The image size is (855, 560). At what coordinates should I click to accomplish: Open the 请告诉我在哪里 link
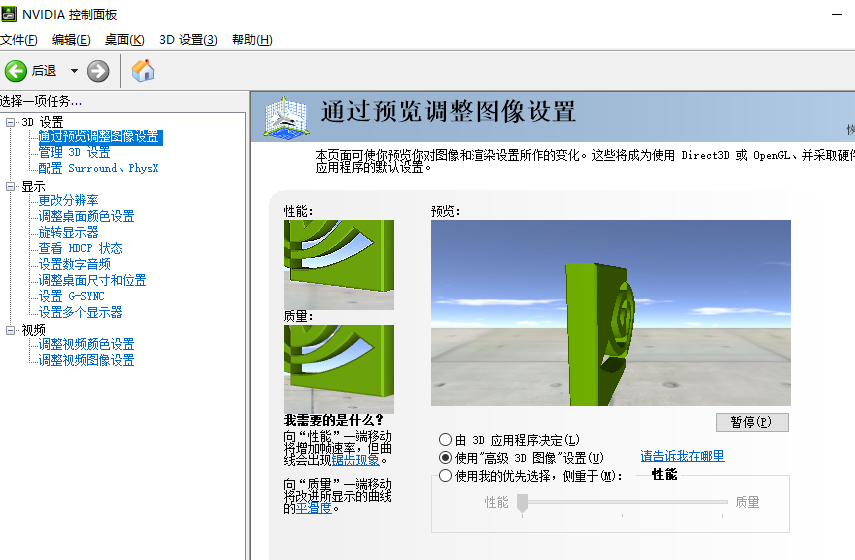(682, 456)
